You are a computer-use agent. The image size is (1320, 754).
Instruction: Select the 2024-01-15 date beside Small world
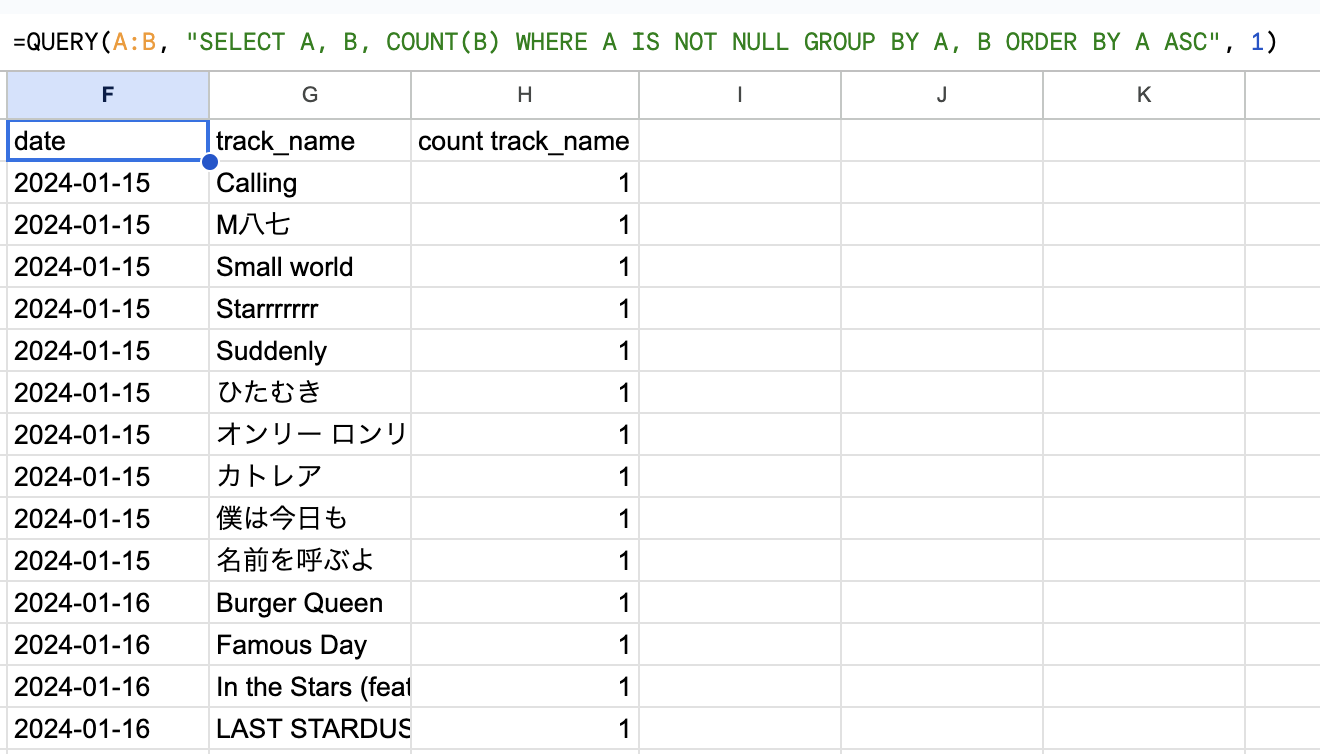[x=108, y=267]
